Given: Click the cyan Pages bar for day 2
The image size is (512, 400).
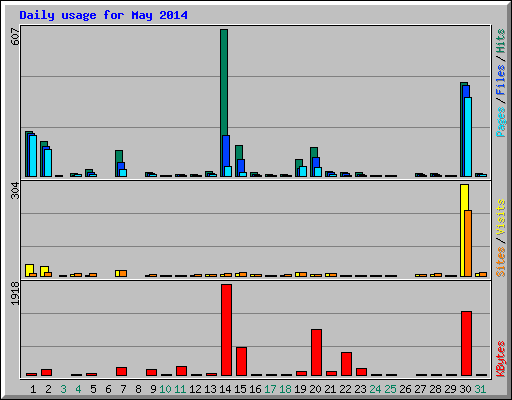Looking at the screenshot, I should point(48,163).
